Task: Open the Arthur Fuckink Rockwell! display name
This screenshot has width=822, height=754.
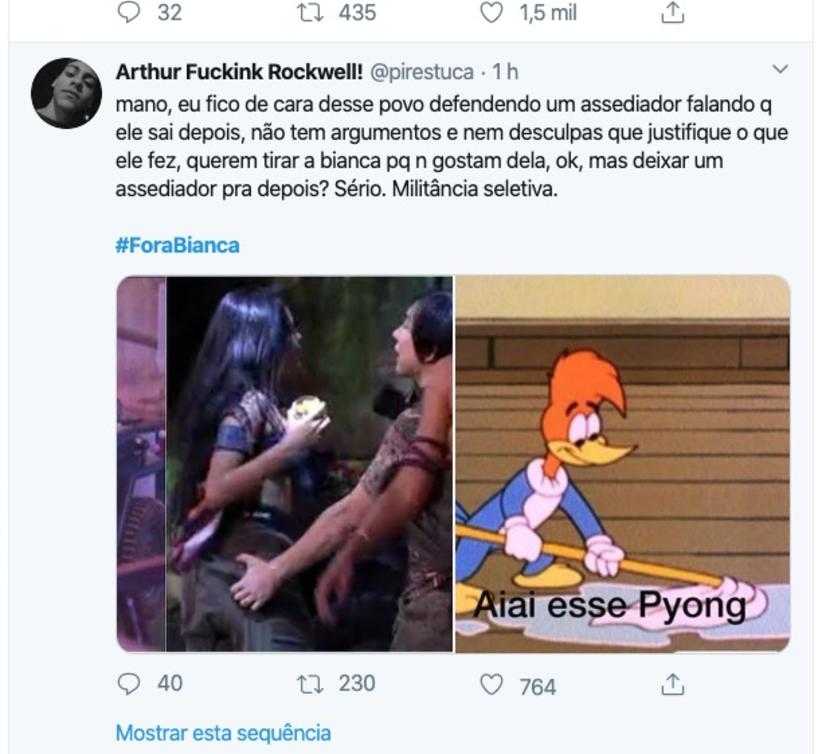Action: [239, 72]
